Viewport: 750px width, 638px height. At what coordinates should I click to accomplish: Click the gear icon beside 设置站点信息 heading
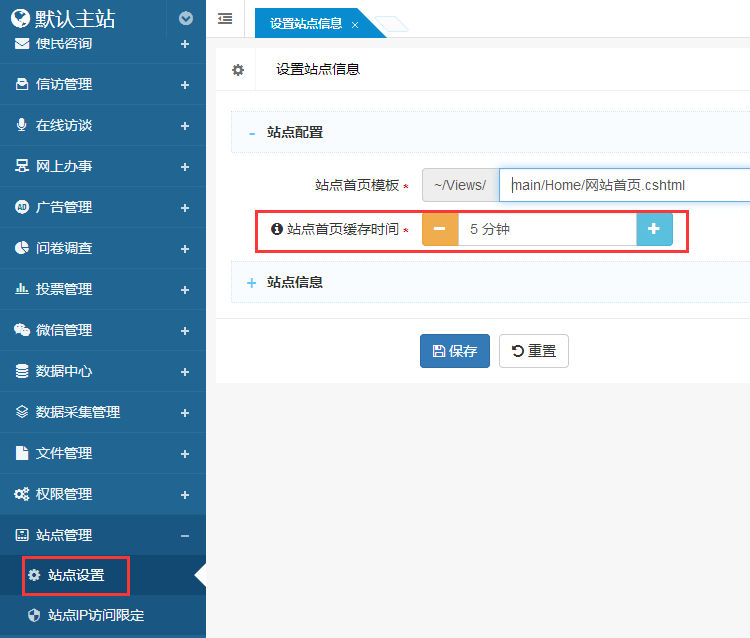point(238,70)
